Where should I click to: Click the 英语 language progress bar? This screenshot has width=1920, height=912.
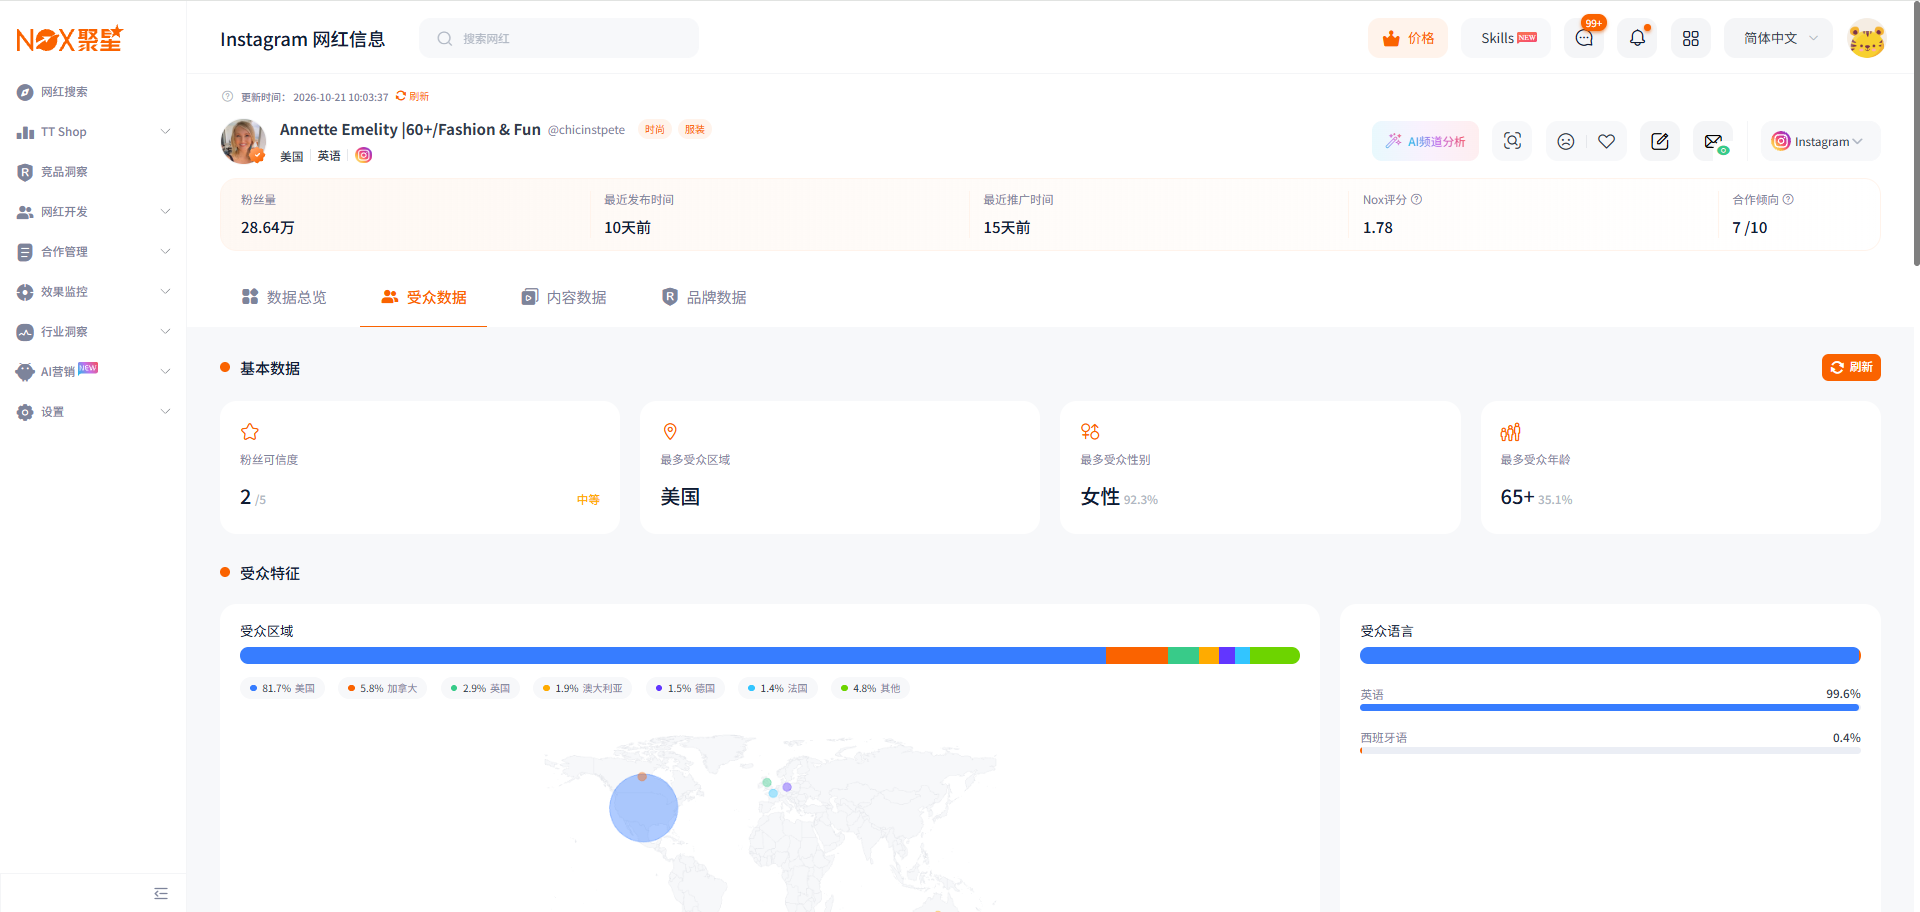(x=1610, y=707)
